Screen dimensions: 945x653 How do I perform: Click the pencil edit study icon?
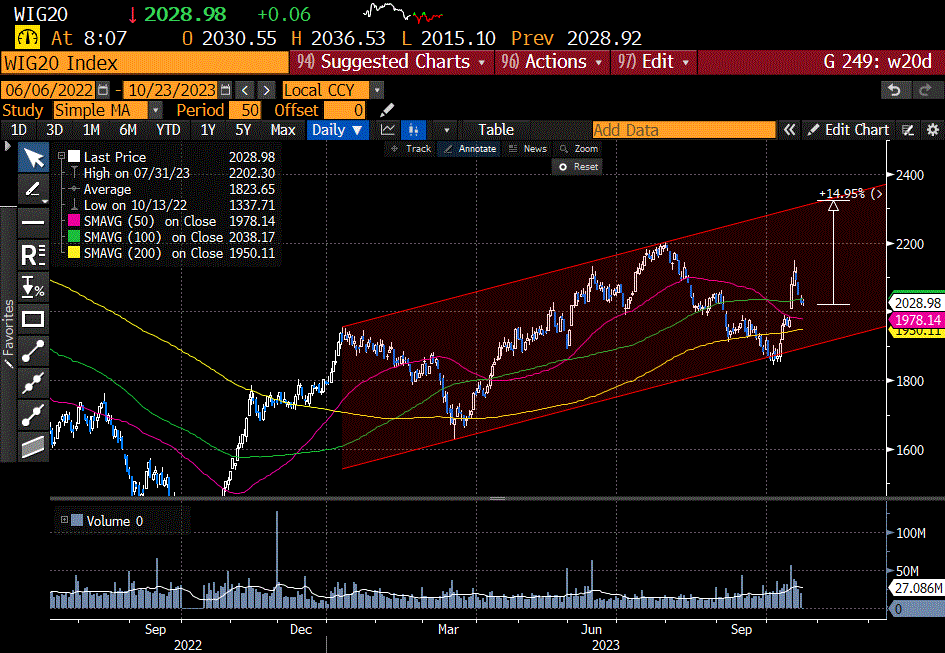pyautogui.click(x=388, y=110)
